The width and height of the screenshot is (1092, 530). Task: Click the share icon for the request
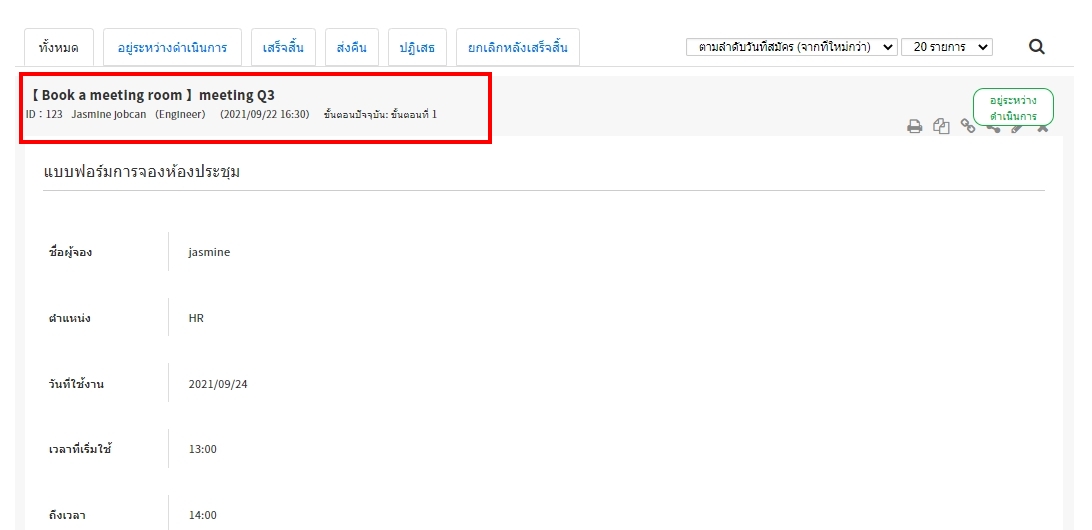click(x=993, y=128)
